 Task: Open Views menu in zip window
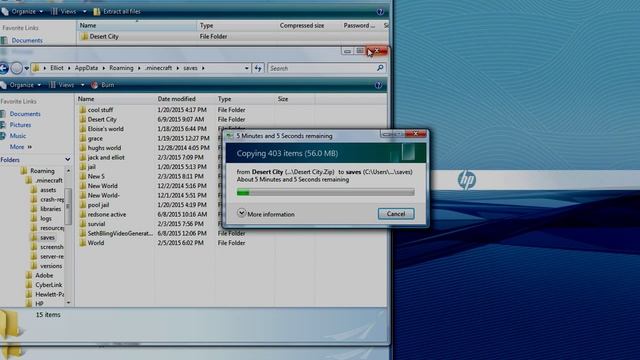click(69, 11)
